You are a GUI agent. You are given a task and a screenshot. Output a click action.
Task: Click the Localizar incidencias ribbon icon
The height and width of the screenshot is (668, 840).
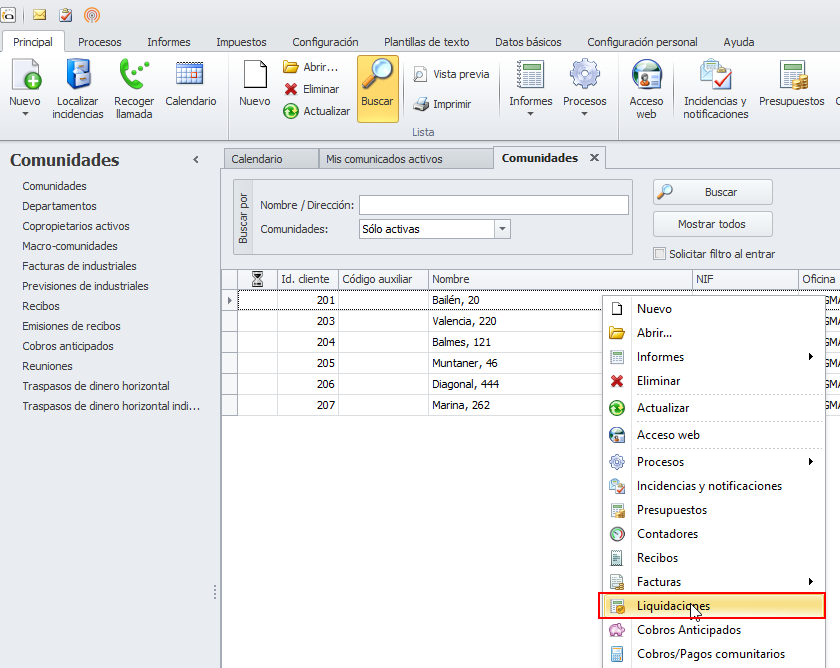pos(78,89)
